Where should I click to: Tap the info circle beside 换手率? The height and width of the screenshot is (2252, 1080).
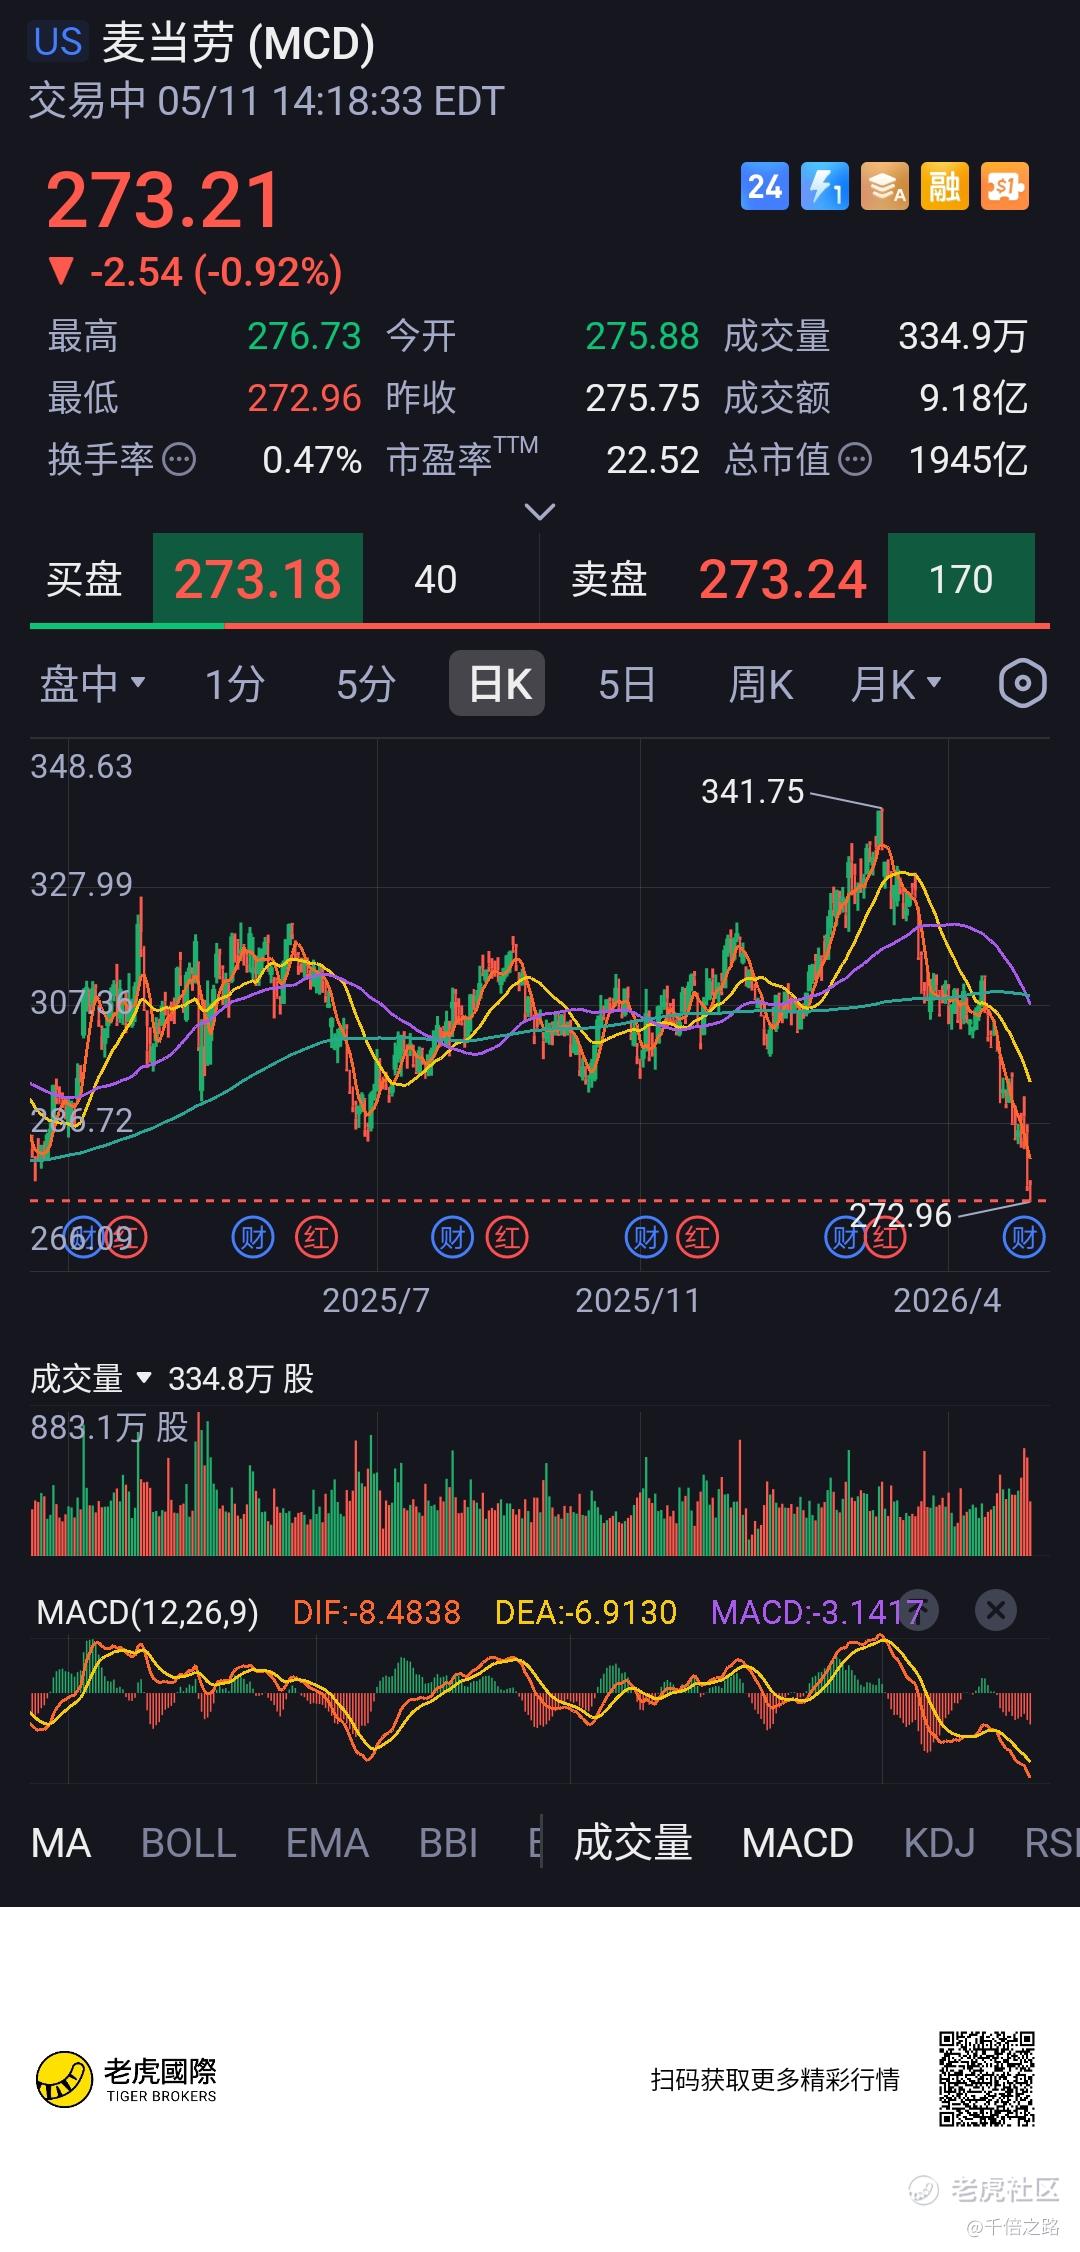click(179, 460)
